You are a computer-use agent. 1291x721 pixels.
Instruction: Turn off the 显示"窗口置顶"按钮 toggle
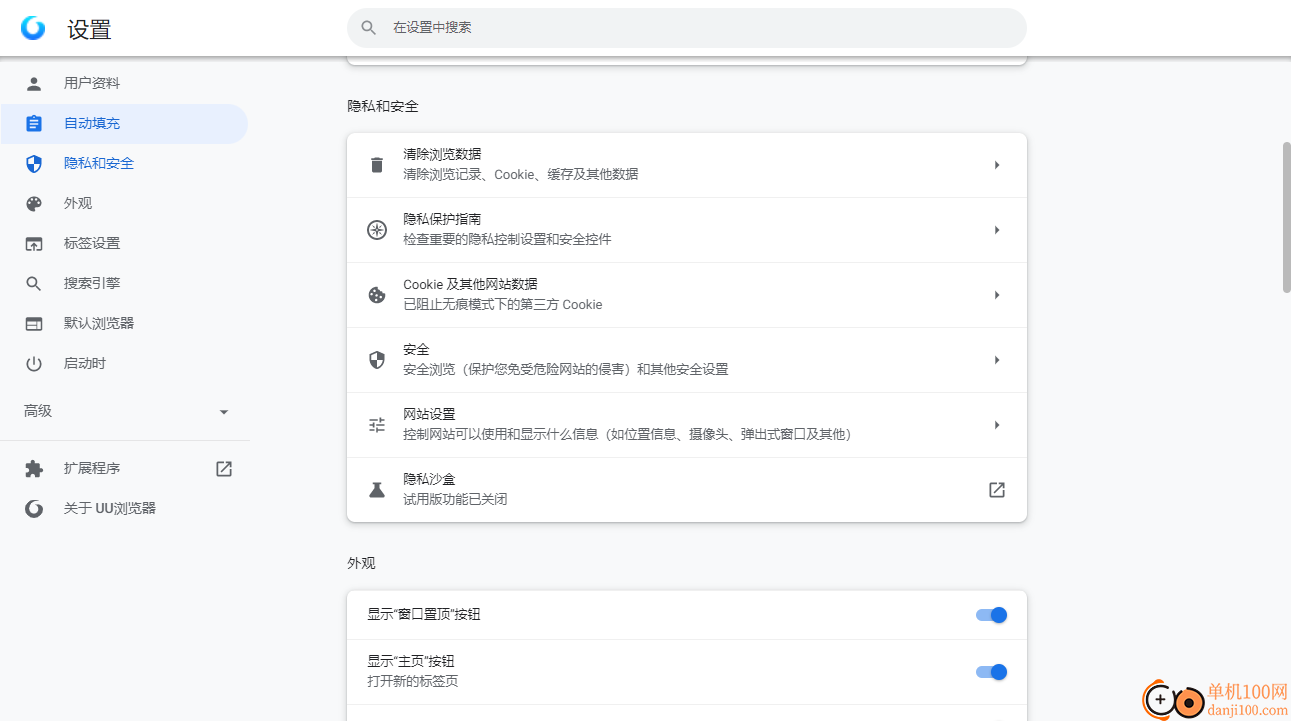pos(991,615)
